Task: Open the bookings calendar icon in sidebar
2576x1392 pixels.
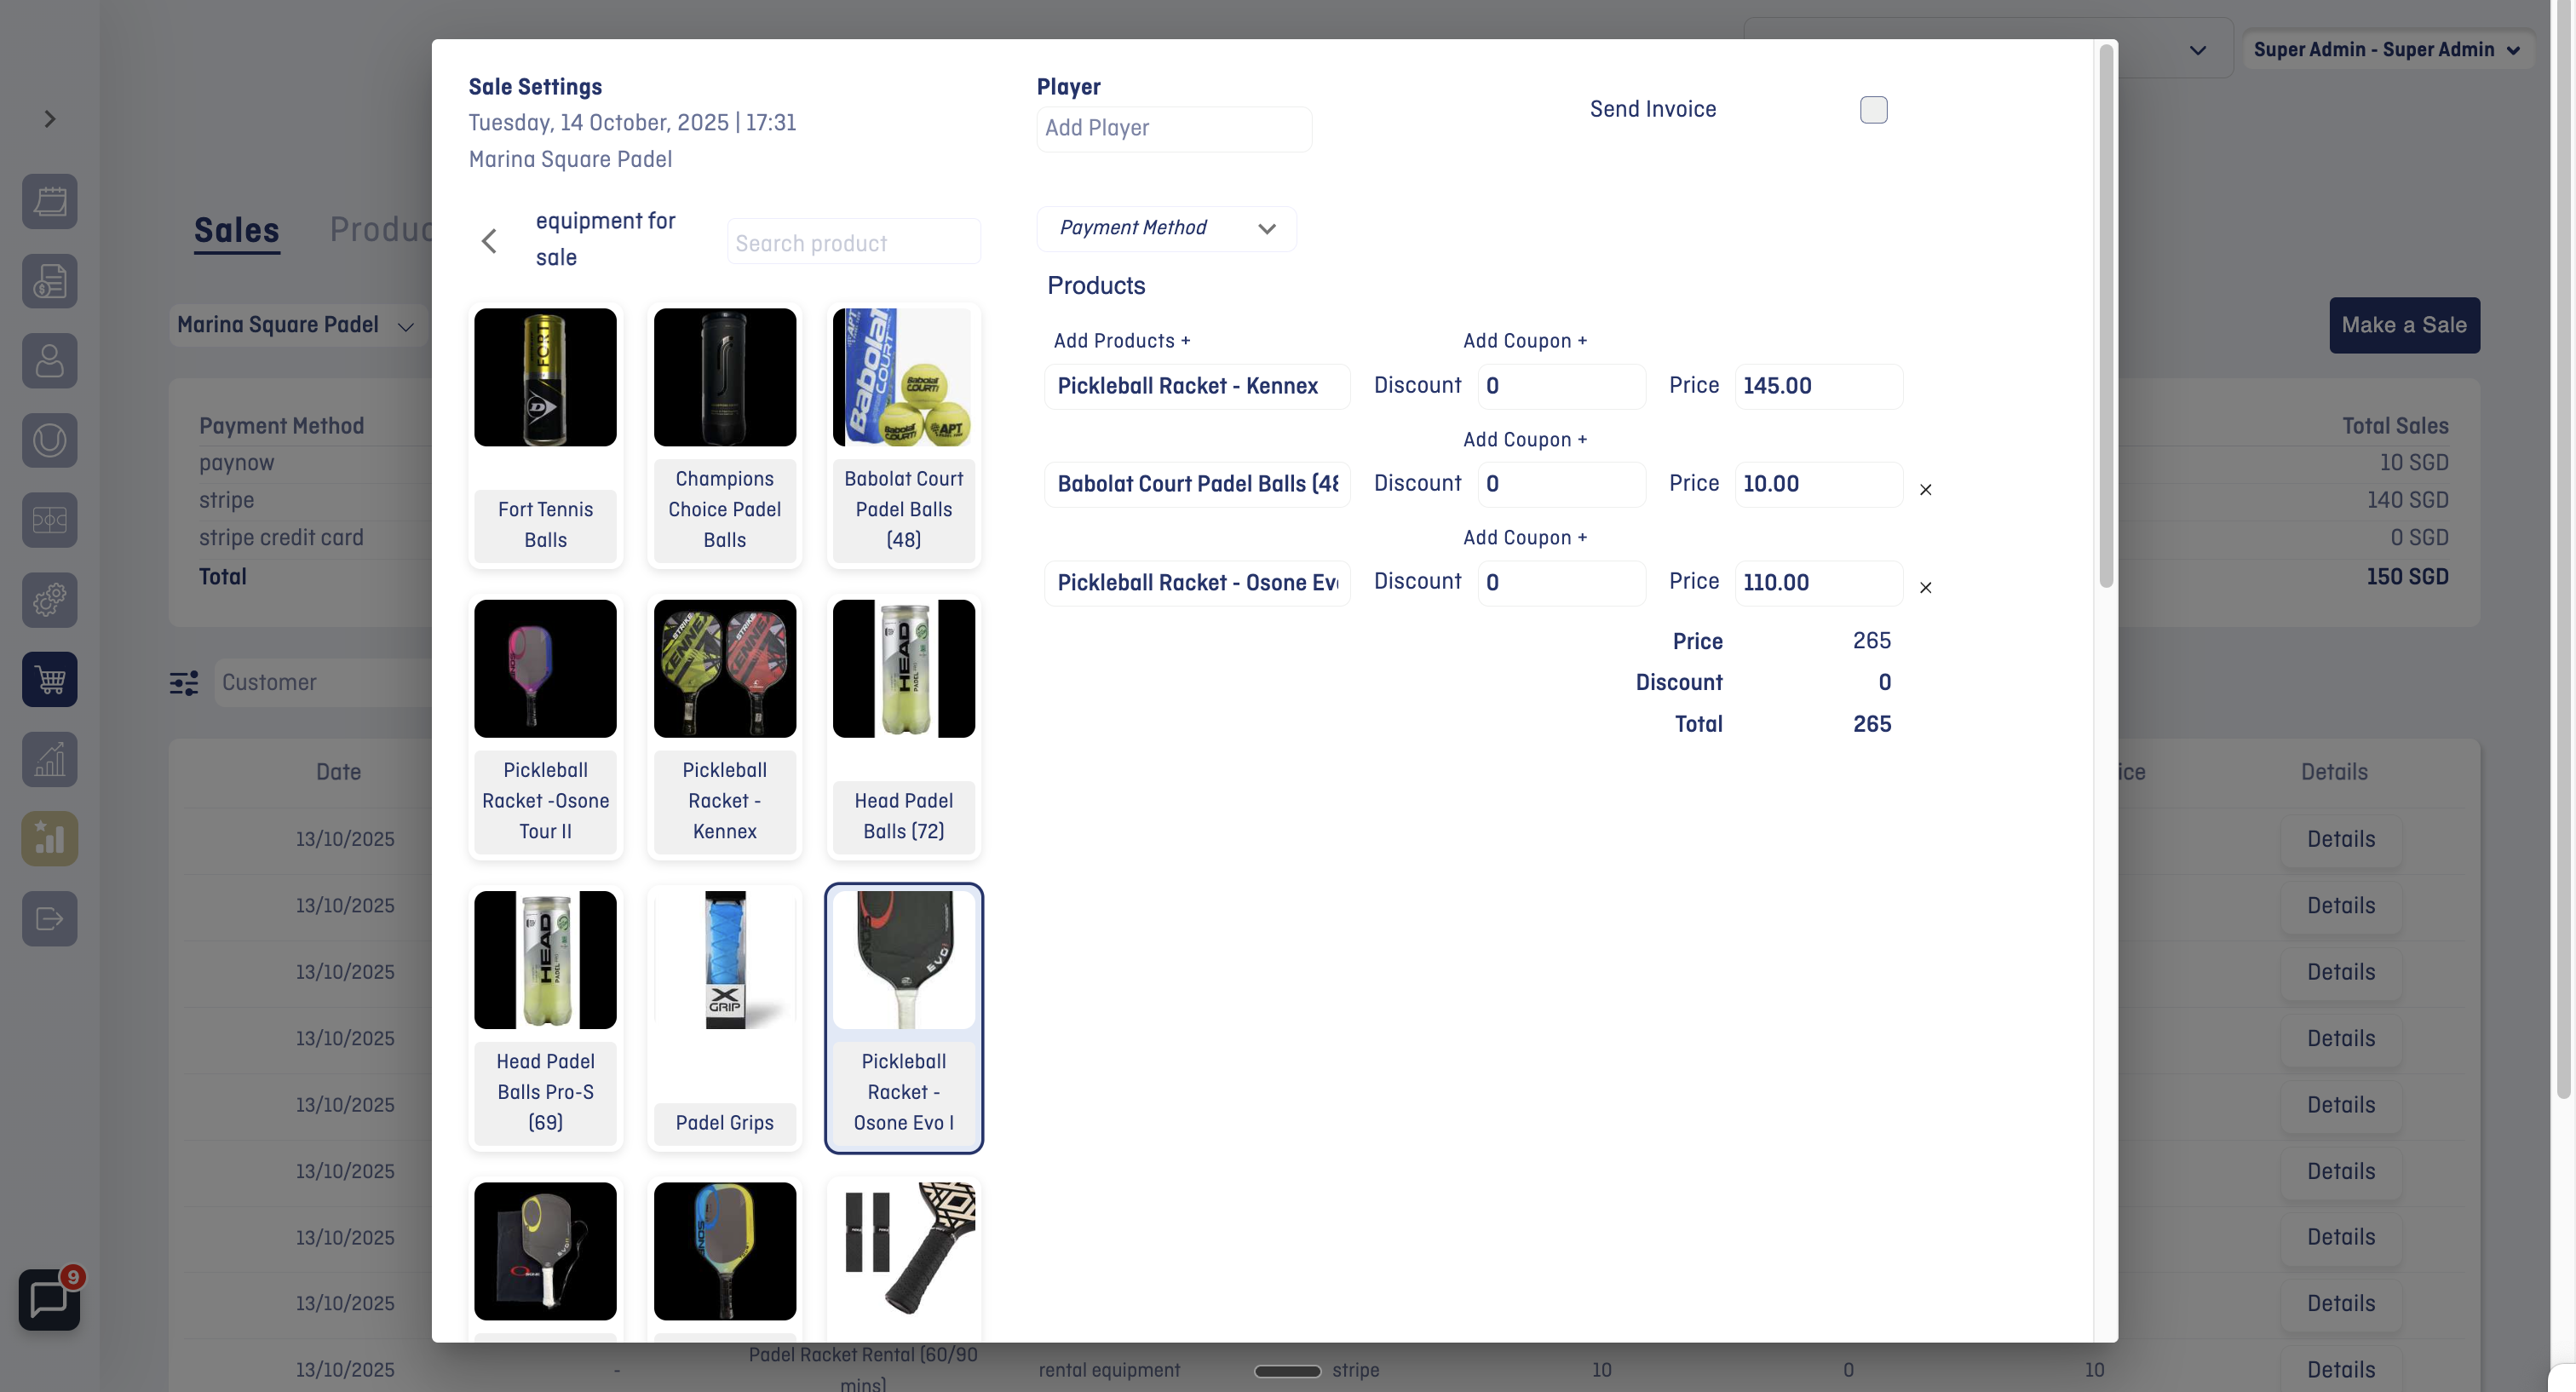Action: (49, 201)
